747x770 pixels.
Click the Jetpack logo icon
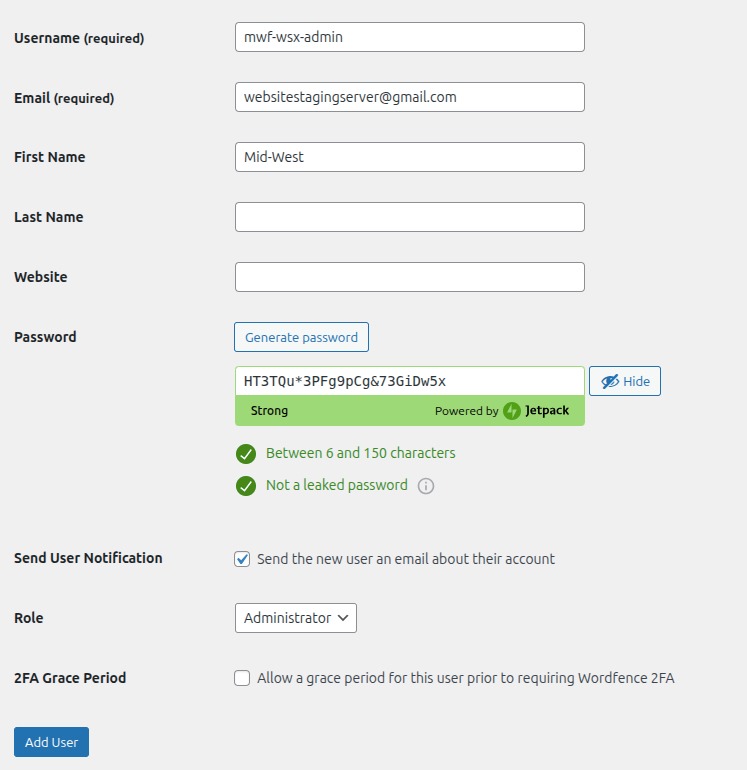[x=512, y=411]
